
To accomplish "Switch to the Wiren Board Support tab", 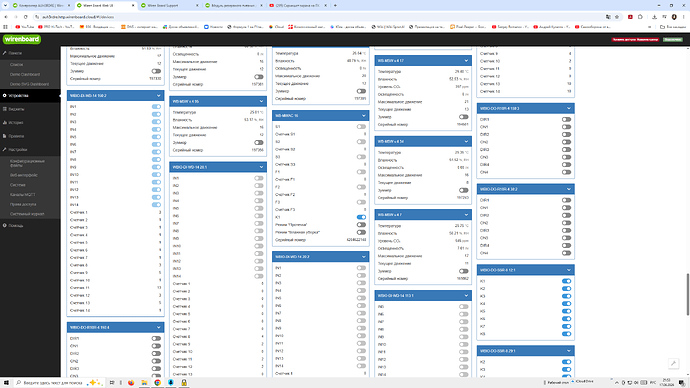I will 169,5.
